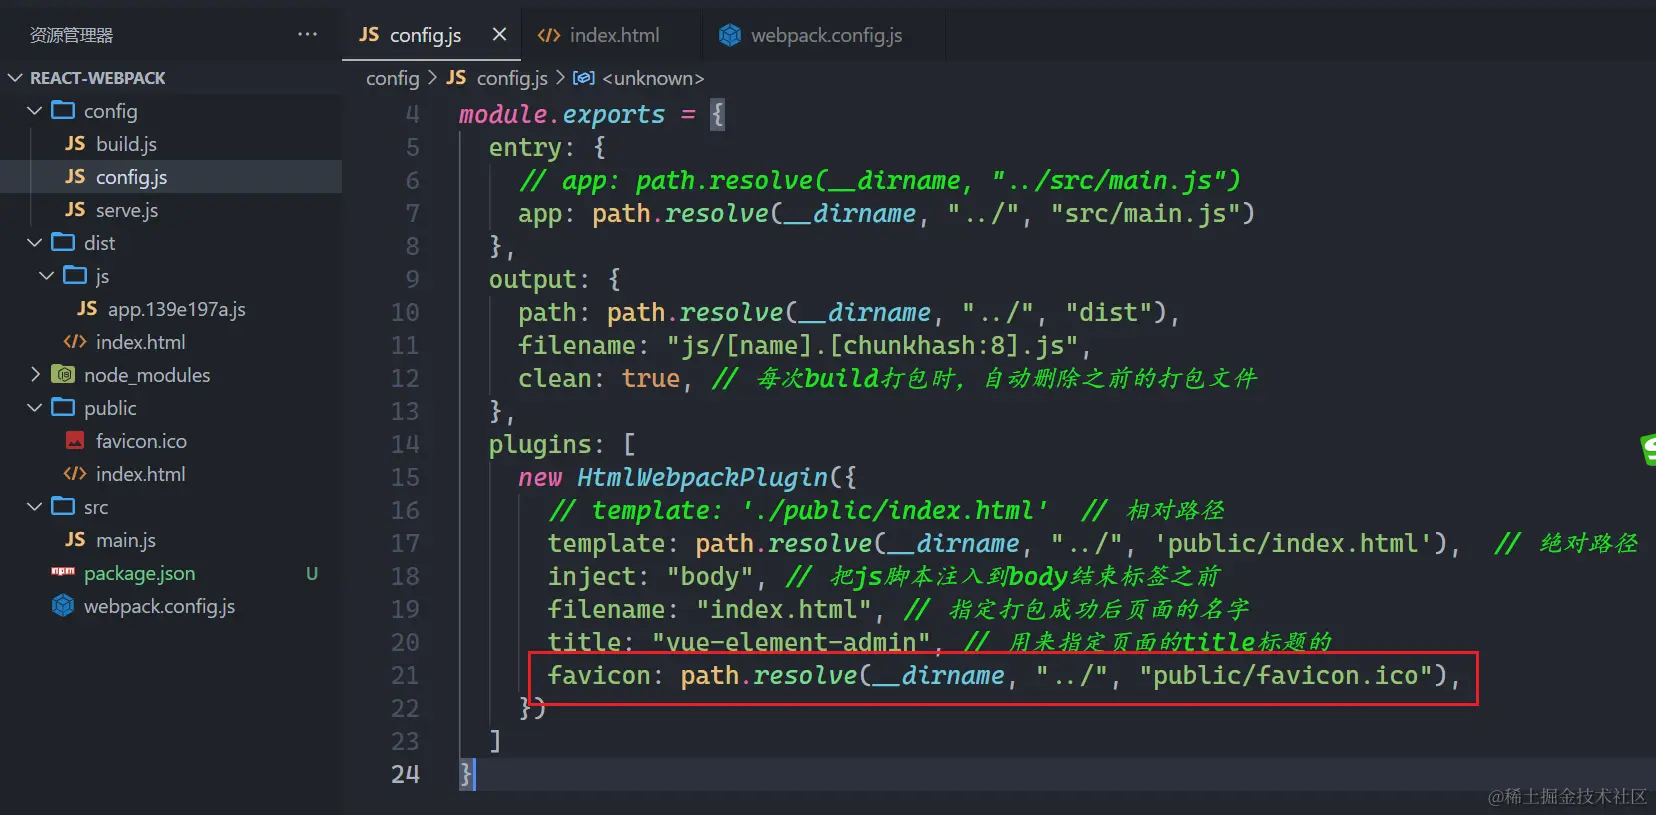
Task: Open serve.js in the file tree
Action: [127, 210]
